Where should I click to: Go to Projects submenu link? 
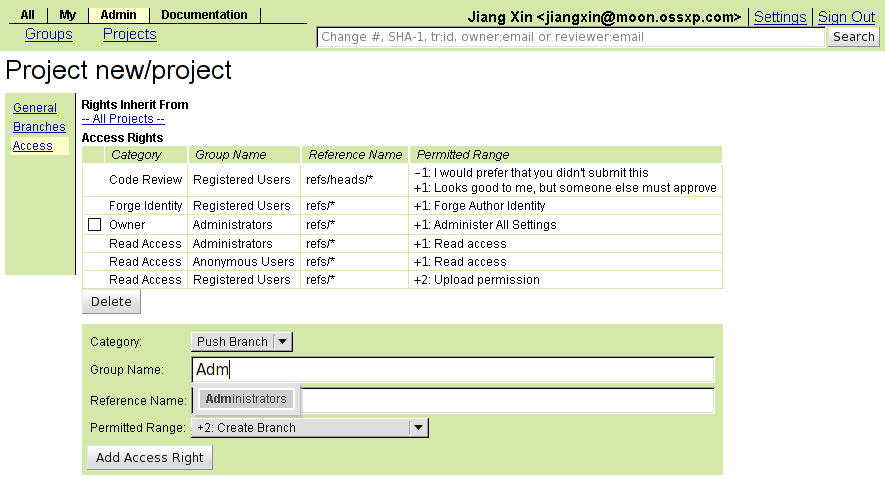(129, 34)
